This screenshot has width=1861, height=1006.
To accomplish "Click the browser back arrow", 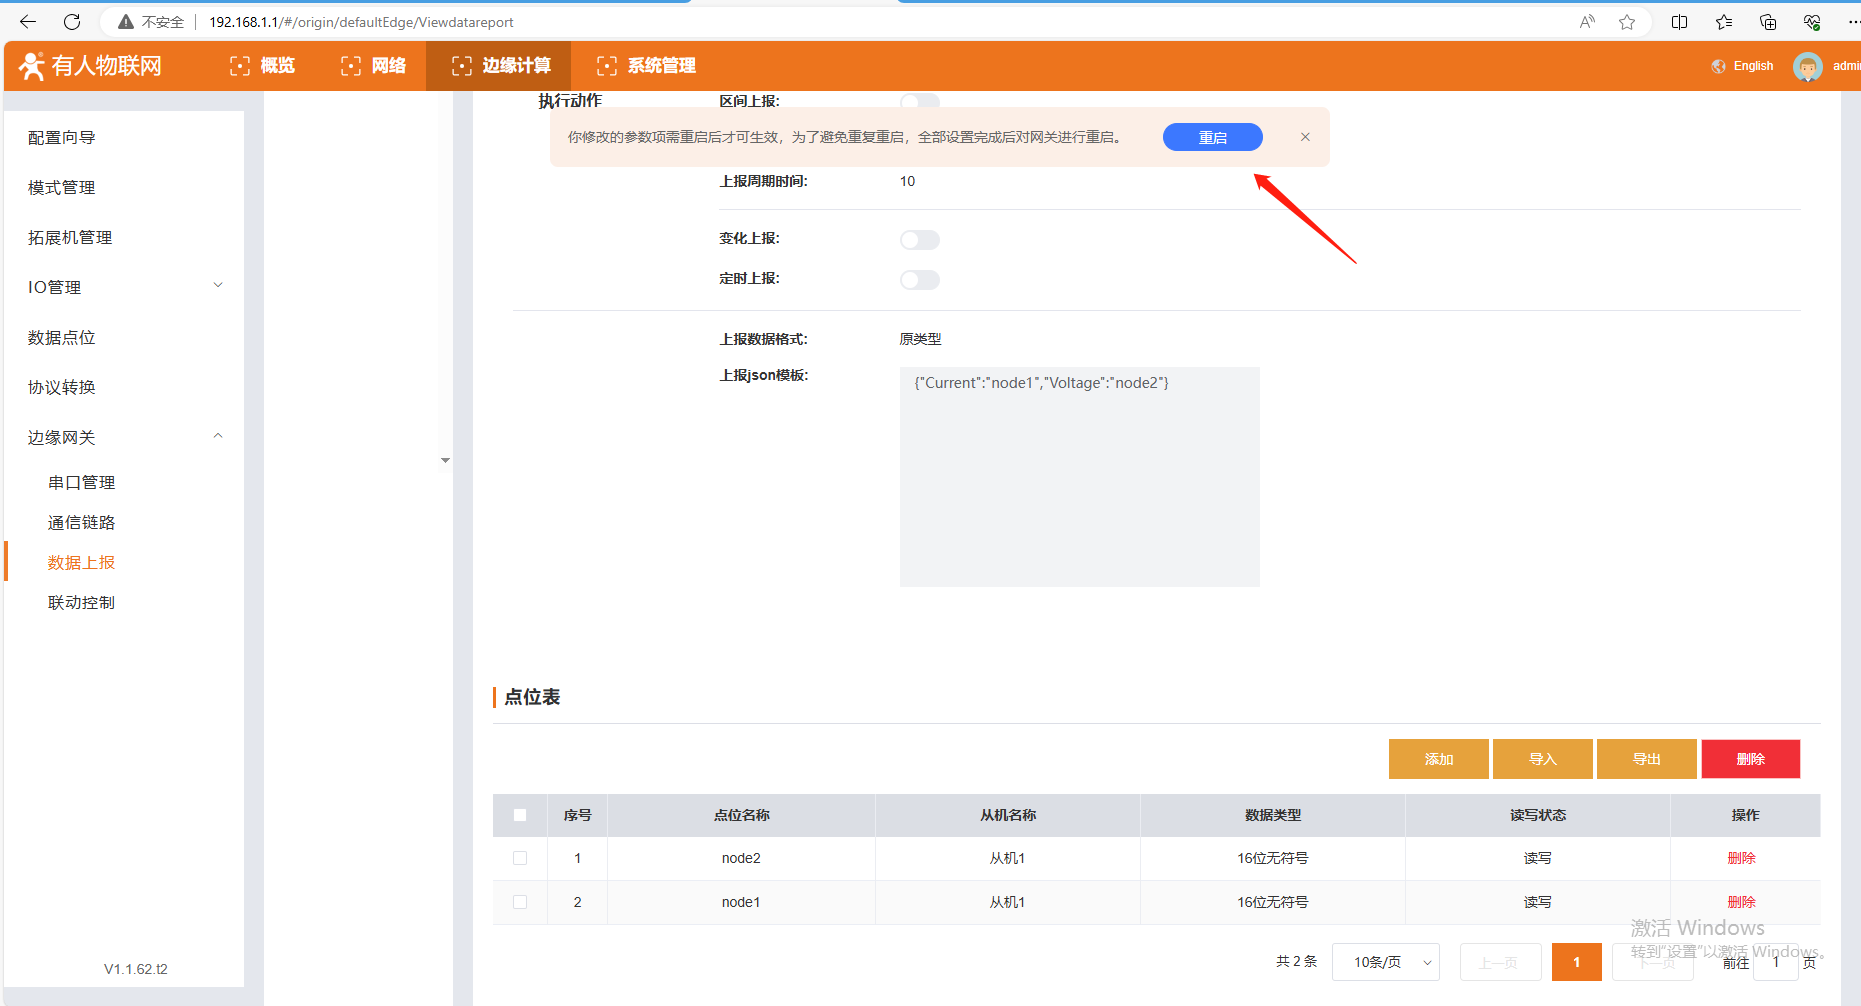I will click(28, 22).
